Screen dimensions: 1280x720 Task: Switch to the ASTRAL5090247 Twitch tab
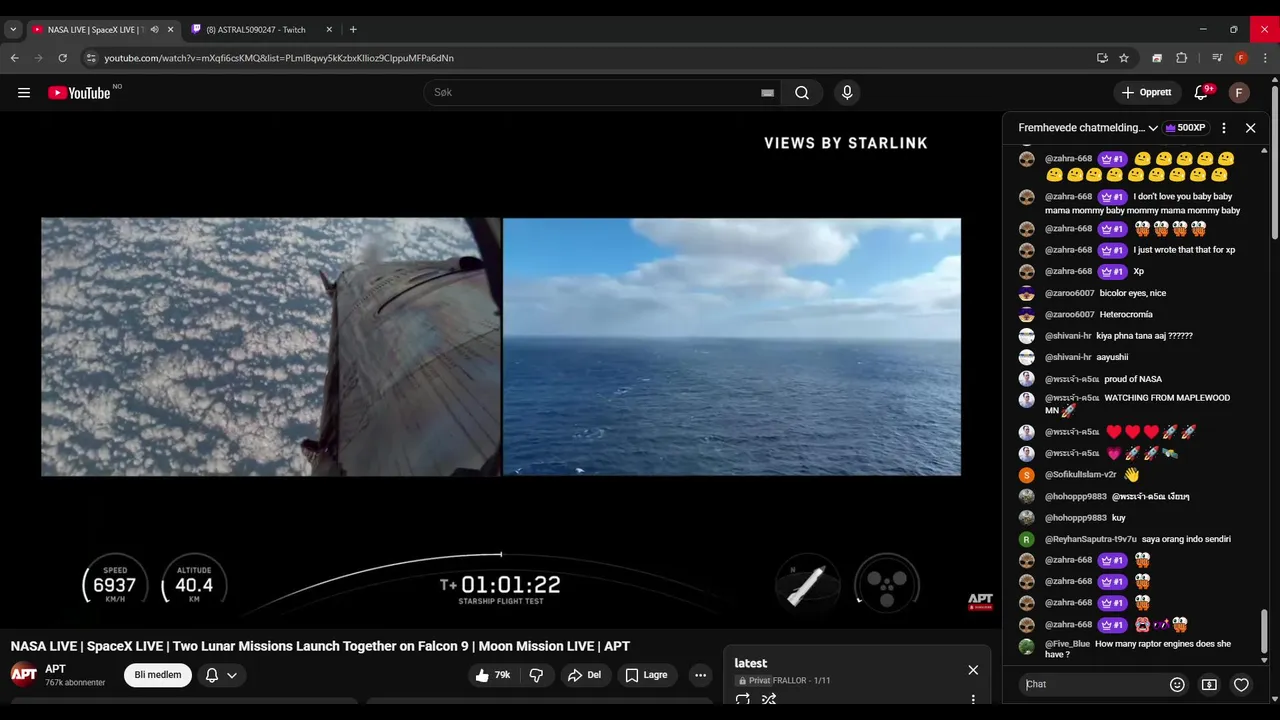(x=256, y=30)
